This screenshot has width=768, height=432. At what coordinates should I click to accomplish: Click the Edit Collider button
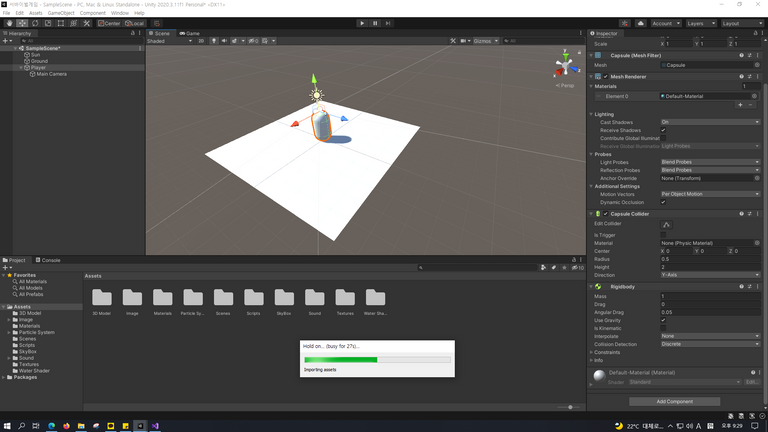(666, 224)
